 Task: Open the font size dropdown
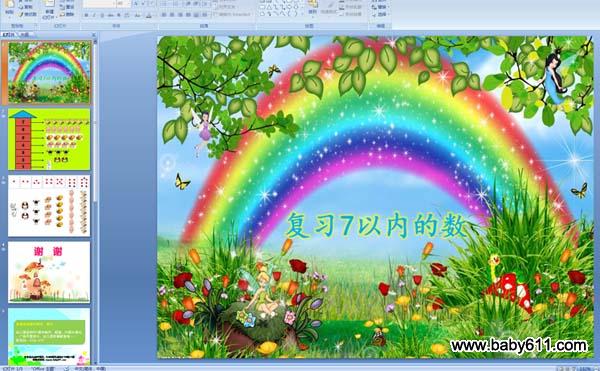tap(124, 3)
